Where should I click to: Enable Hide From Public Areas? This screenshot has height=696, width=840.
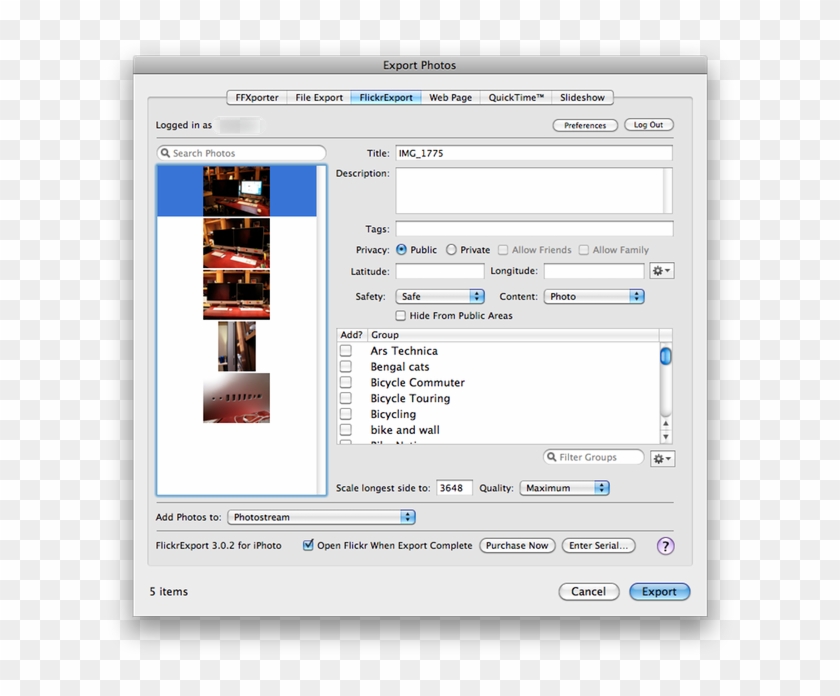[401, 314]
